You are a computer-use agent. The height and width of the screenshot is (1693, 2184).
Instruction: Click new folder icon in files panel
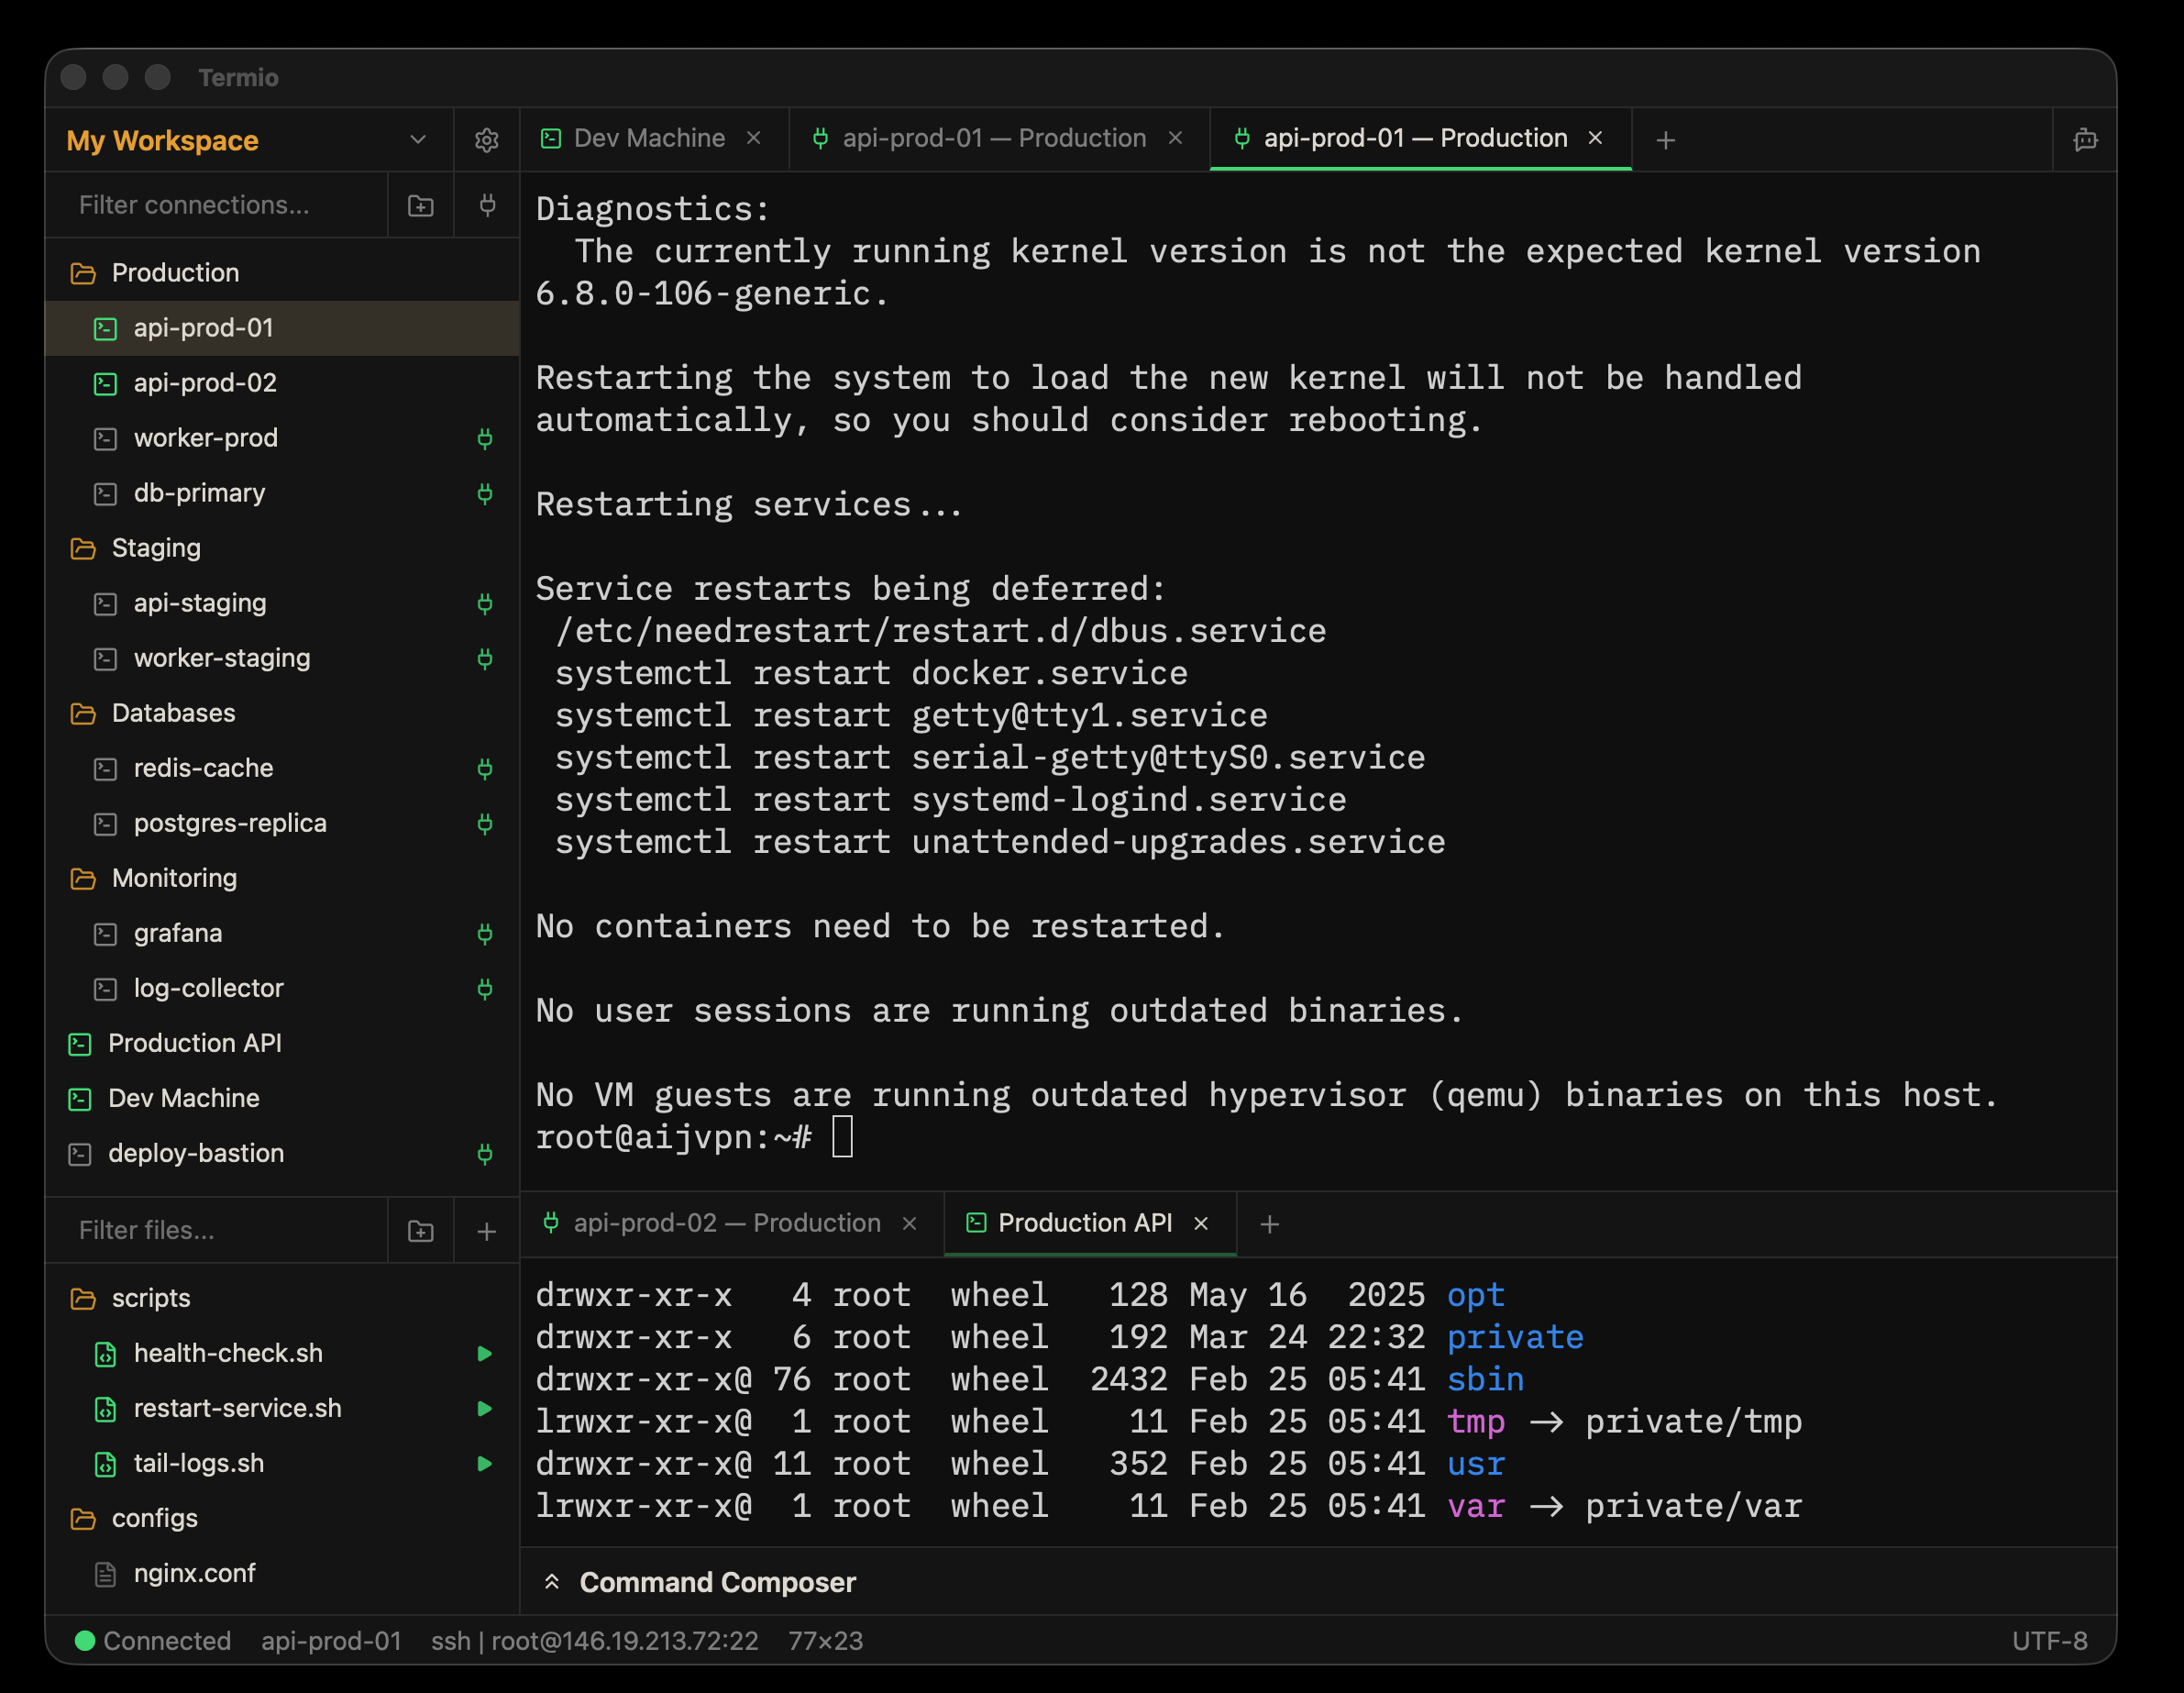[421, 1231]
